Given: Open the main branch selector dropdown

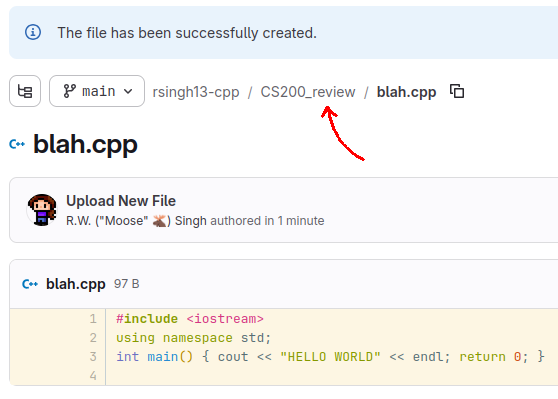Looking at the screenshot, I should (97, 91).
